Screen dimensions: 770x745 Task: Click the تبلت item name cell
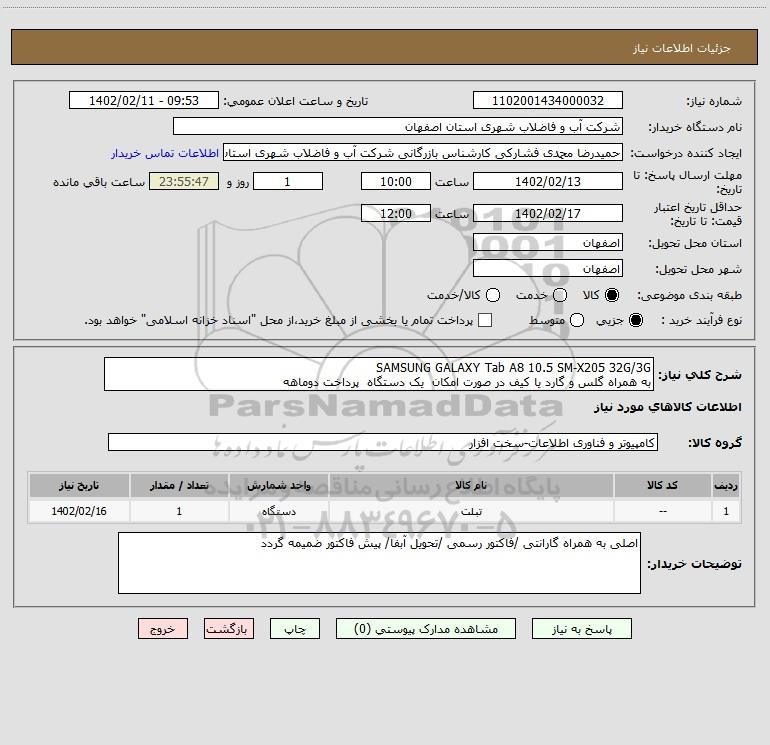(470, 511)
